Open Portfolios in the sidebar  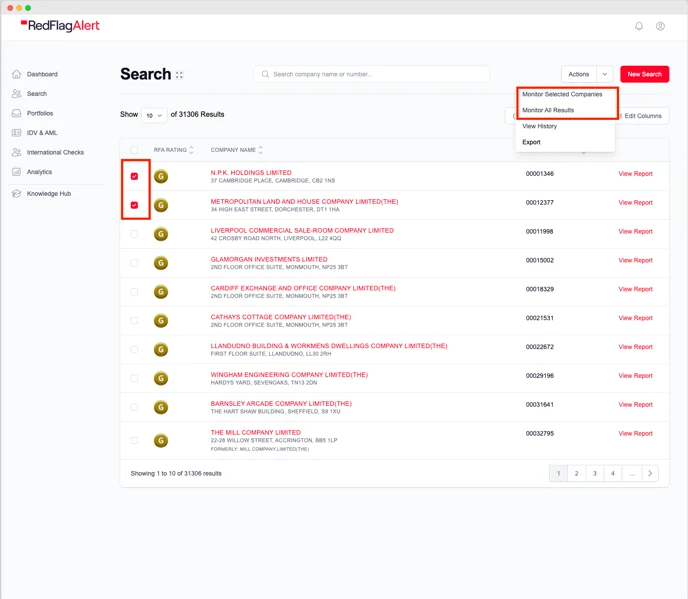(x=39, y=113)
